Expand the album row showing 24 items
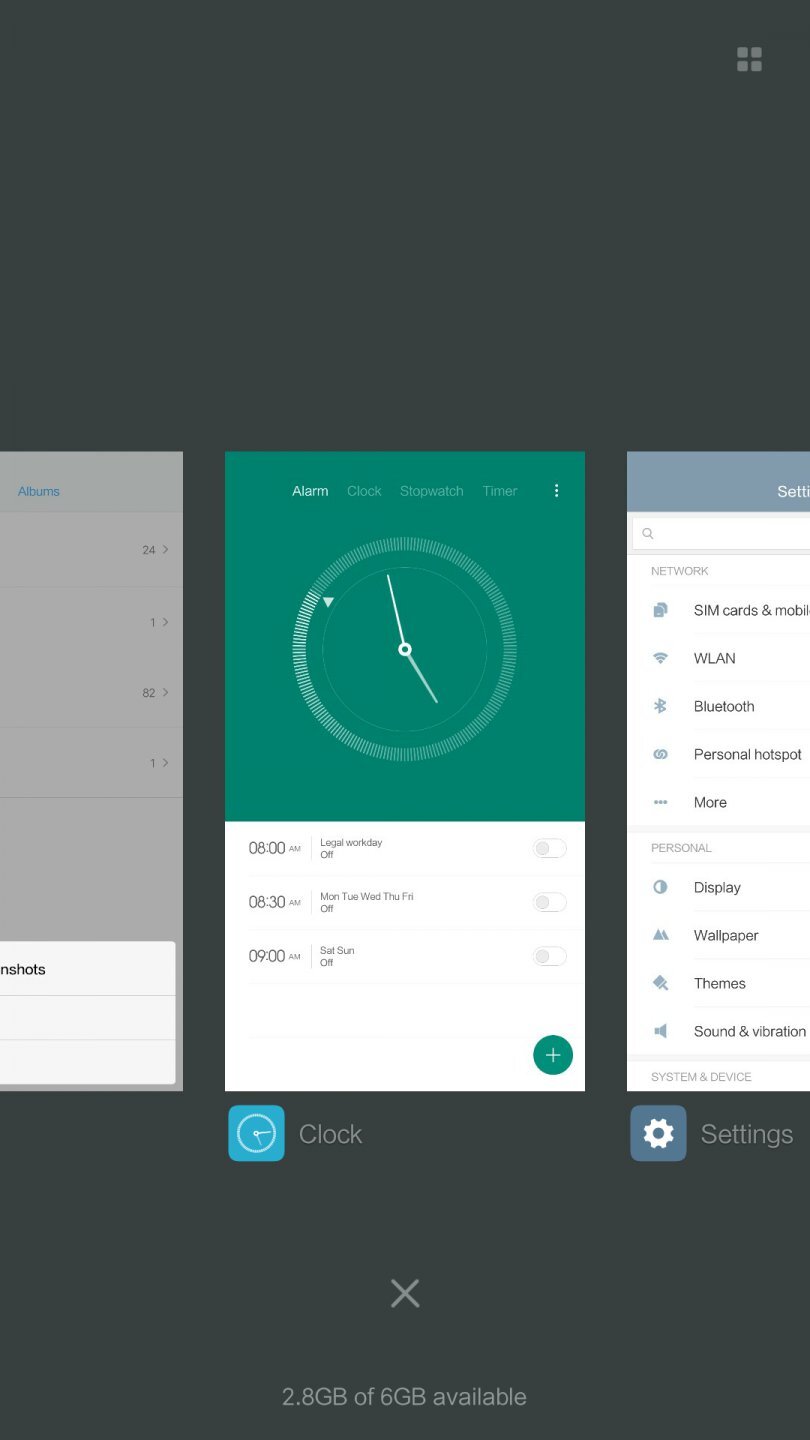This screenshot has height=1440, width=810. [x=90, y=550]
